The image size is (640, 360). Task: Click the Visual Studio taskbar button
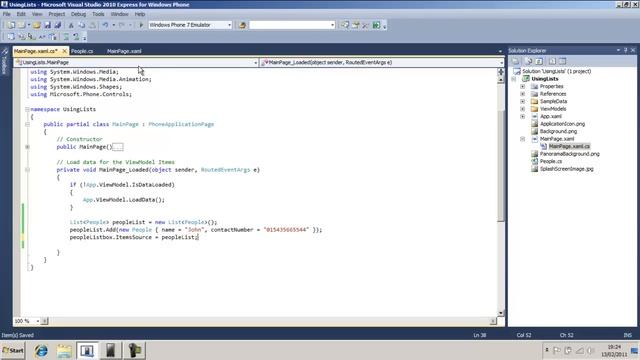point(87,350)
